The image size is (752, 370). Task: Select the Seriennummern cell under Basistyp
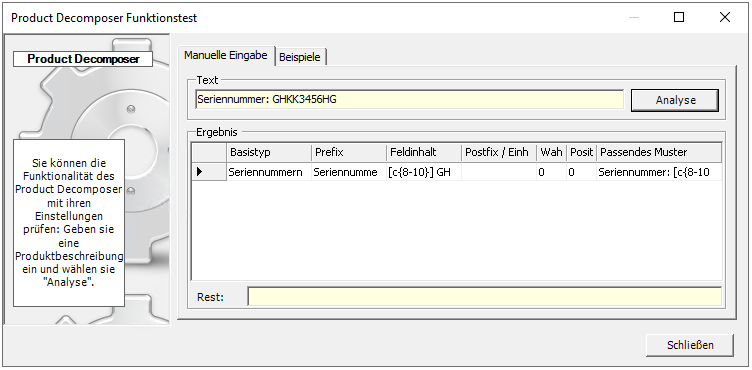click(x=269, y=172)
